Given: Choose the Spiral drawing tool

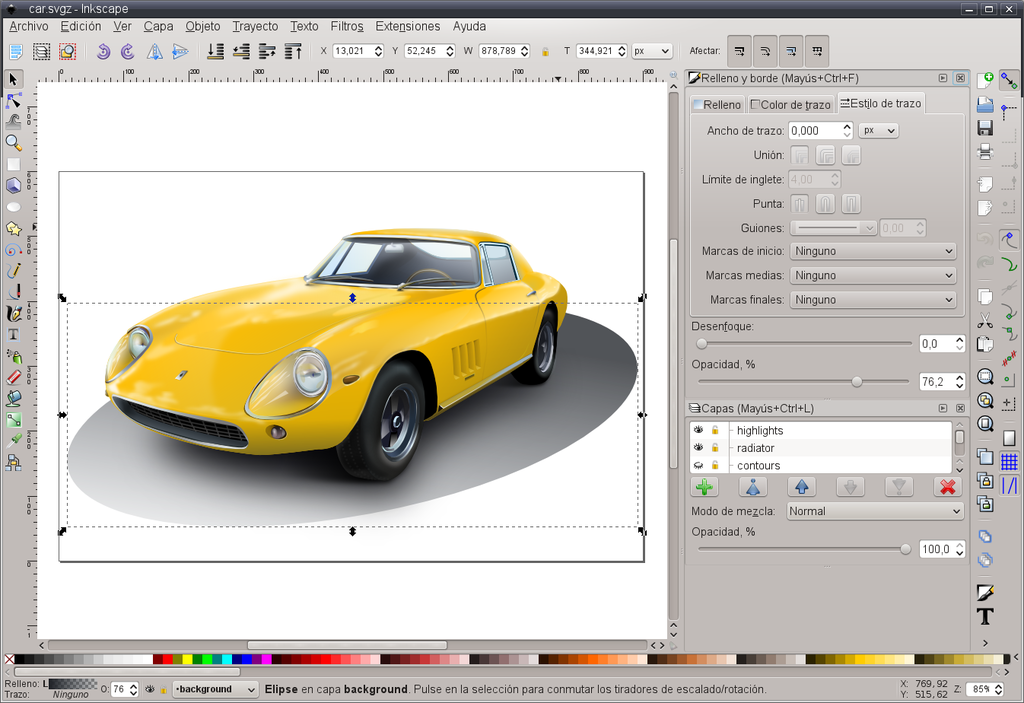Looking at the screenshot, I should pos(14,250).
